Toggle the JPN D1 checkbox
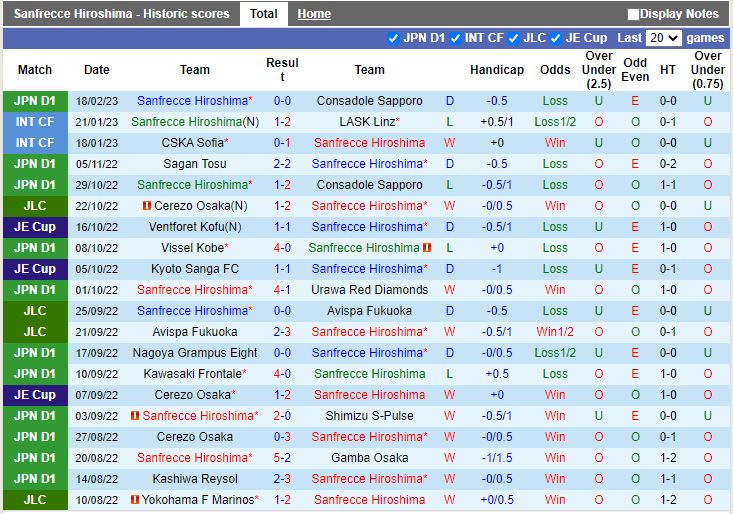This screenshot has height=514, width=733. (x=393, y=38)
